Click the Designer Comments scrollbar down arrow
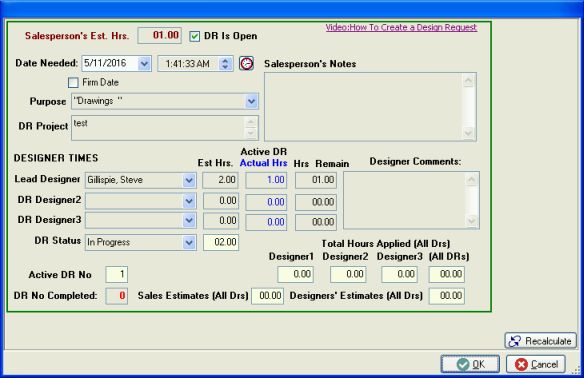 click(472, 221)
